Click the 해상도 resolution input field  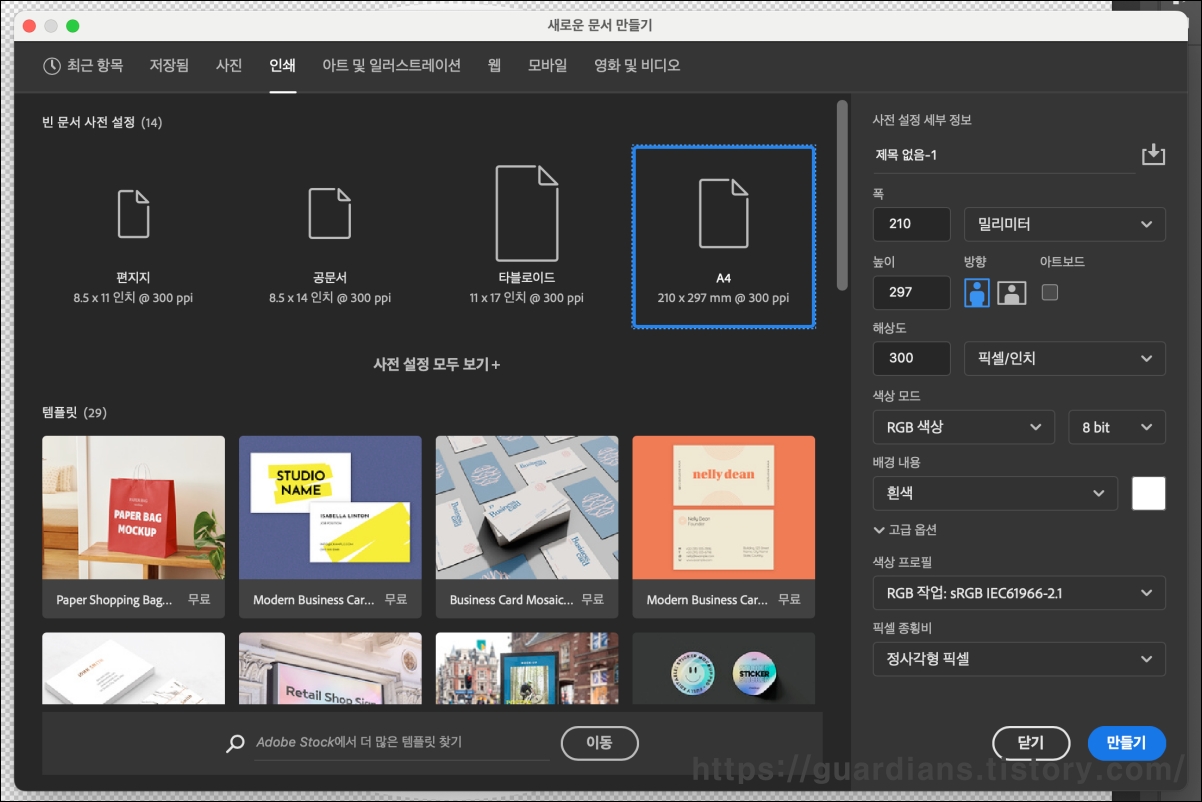coord(911,358)
